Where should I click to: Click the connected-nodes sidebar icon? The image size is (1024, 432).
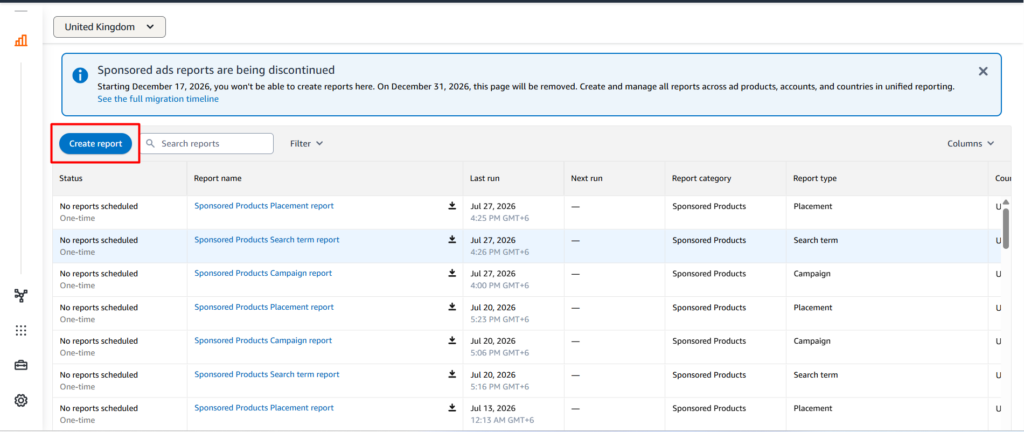pos(21,296)
